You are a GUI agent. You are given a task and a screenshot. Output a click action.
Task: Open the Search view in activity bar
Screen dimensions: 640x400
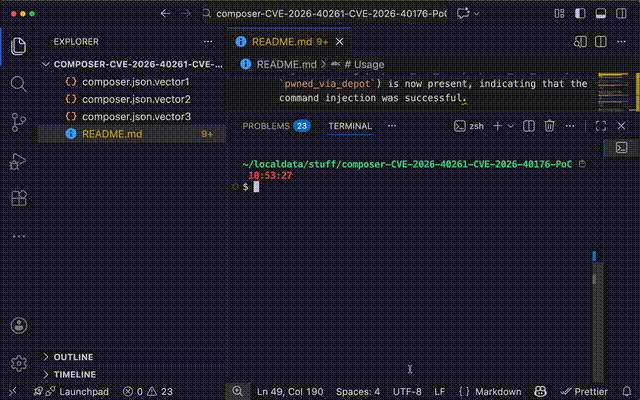point(18,83)
